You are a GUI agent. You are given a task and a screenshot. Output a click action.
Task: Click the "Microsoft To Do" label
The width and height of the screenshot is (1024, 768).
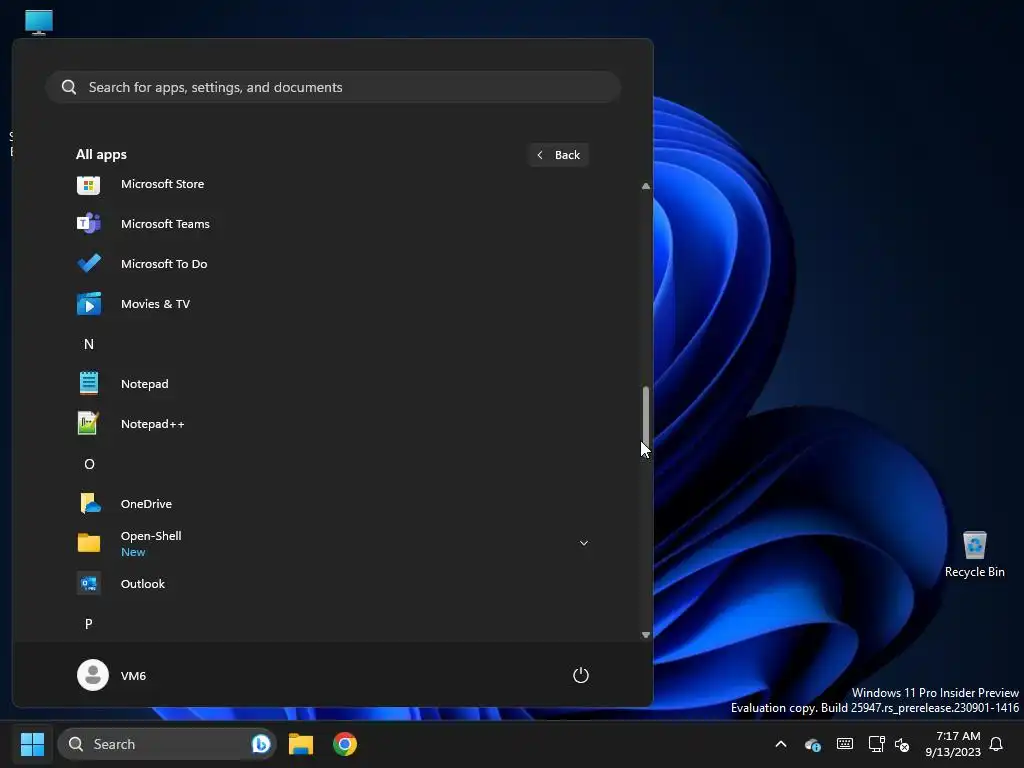[164, 264]
